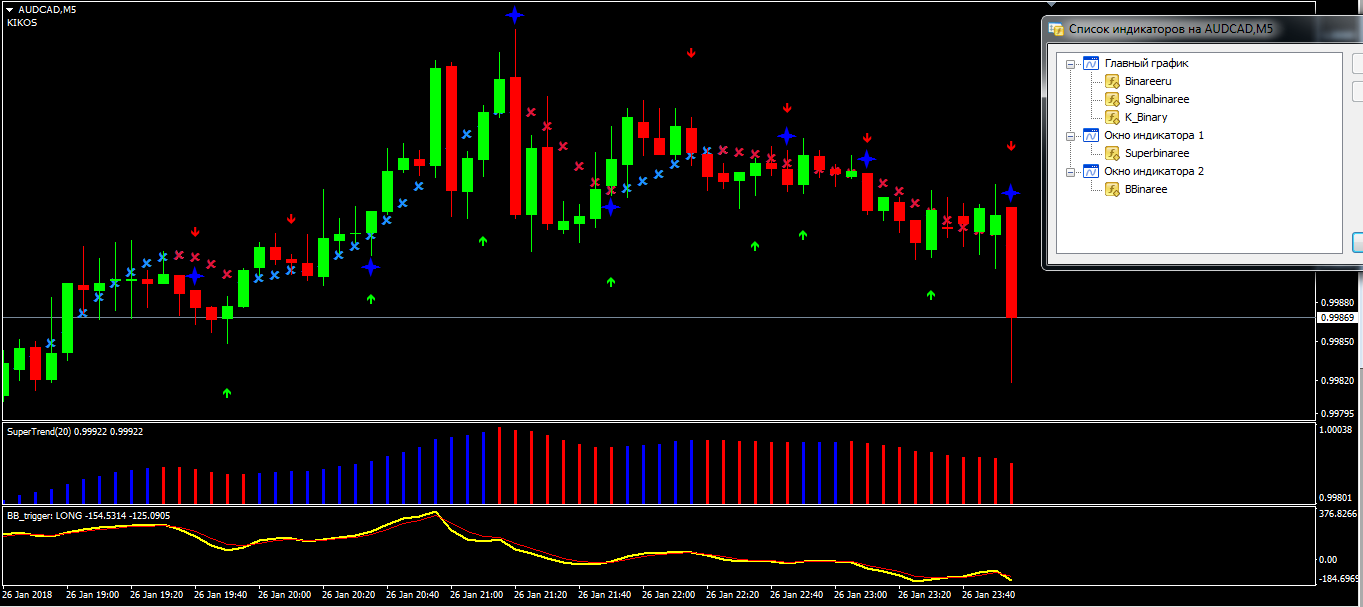Click the Окно индикатора 2 chart icon

[x=1091, y=171]
